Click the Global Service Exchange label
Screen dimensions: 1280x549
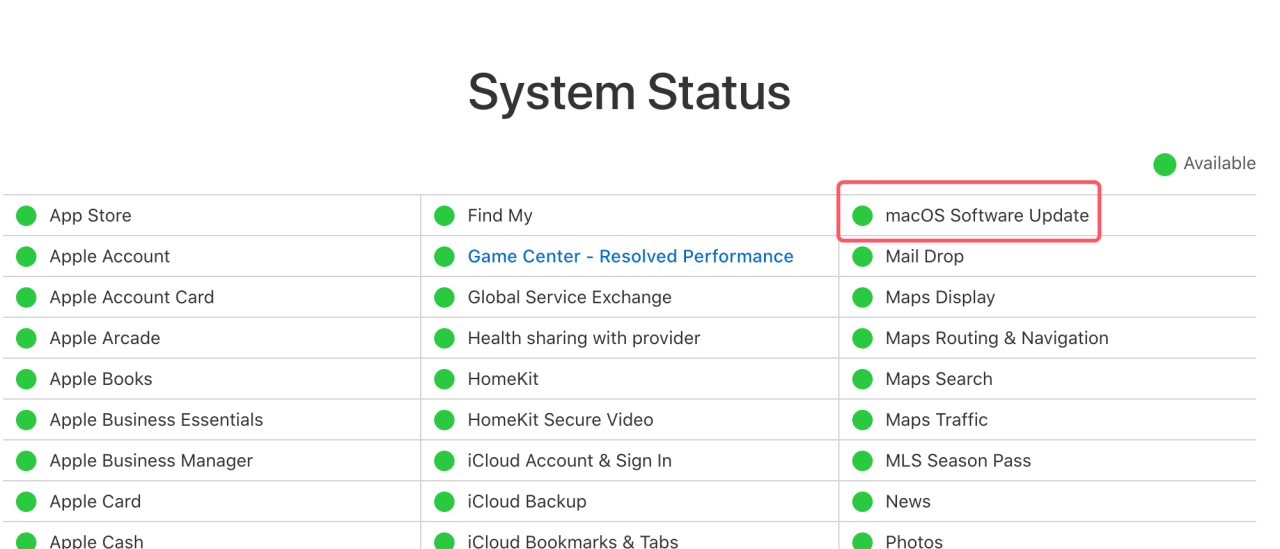569,298
